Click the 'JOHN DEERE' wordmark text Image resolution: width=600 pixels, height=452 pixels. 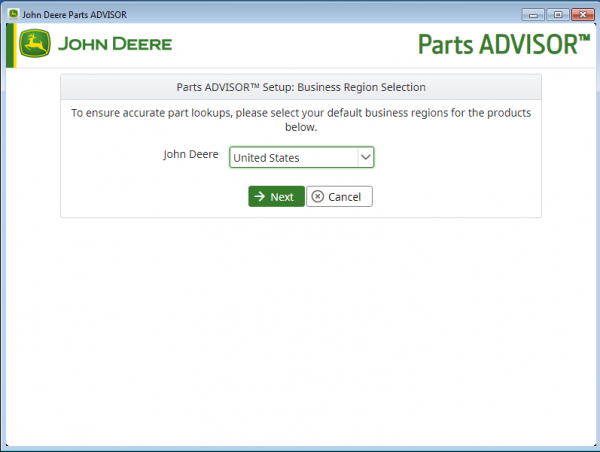[x=115, y=44]
